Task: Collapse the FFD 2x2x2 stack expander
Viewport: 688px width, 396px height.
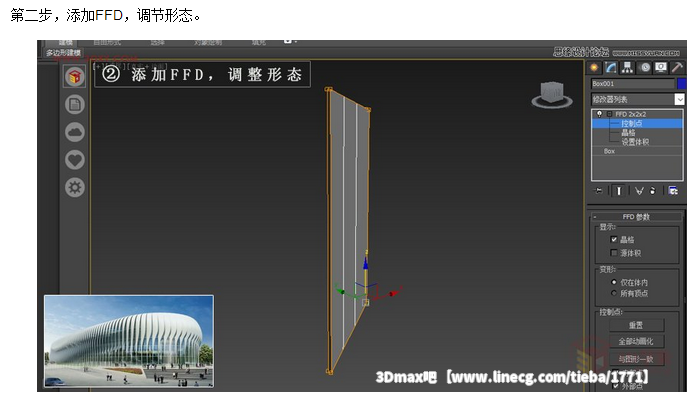Action: 609,114
